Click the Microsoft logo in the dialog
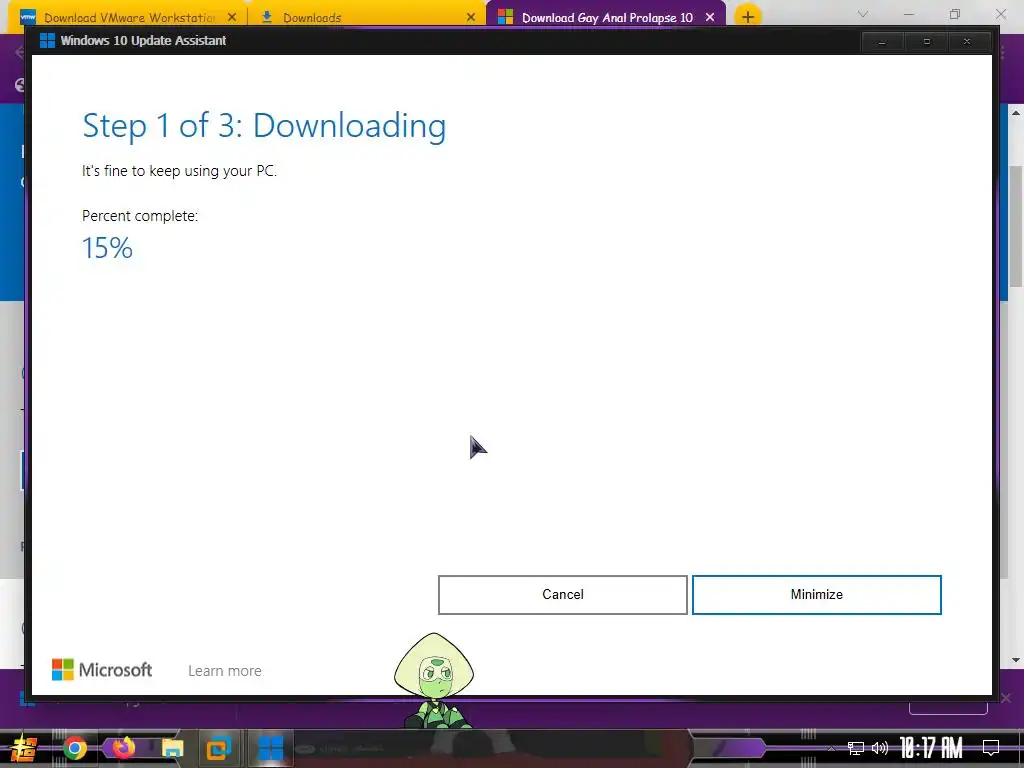This screenshot has width=1024, height=768. 102,669
